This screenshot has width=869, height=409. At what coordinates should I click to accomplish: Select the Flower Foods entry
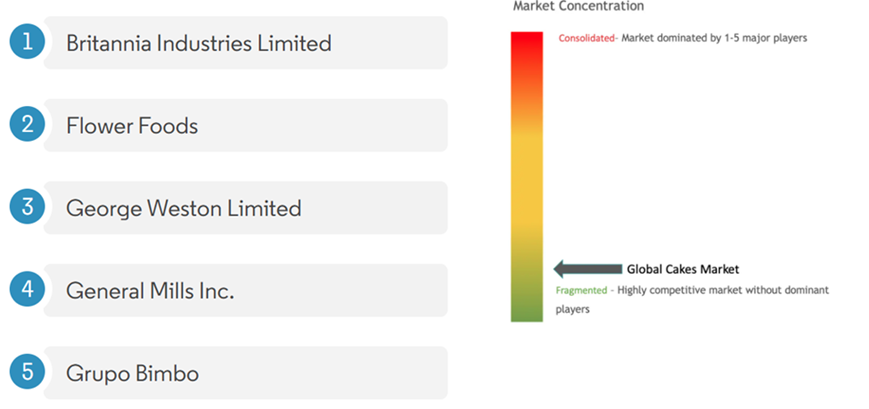coord(246,125)
